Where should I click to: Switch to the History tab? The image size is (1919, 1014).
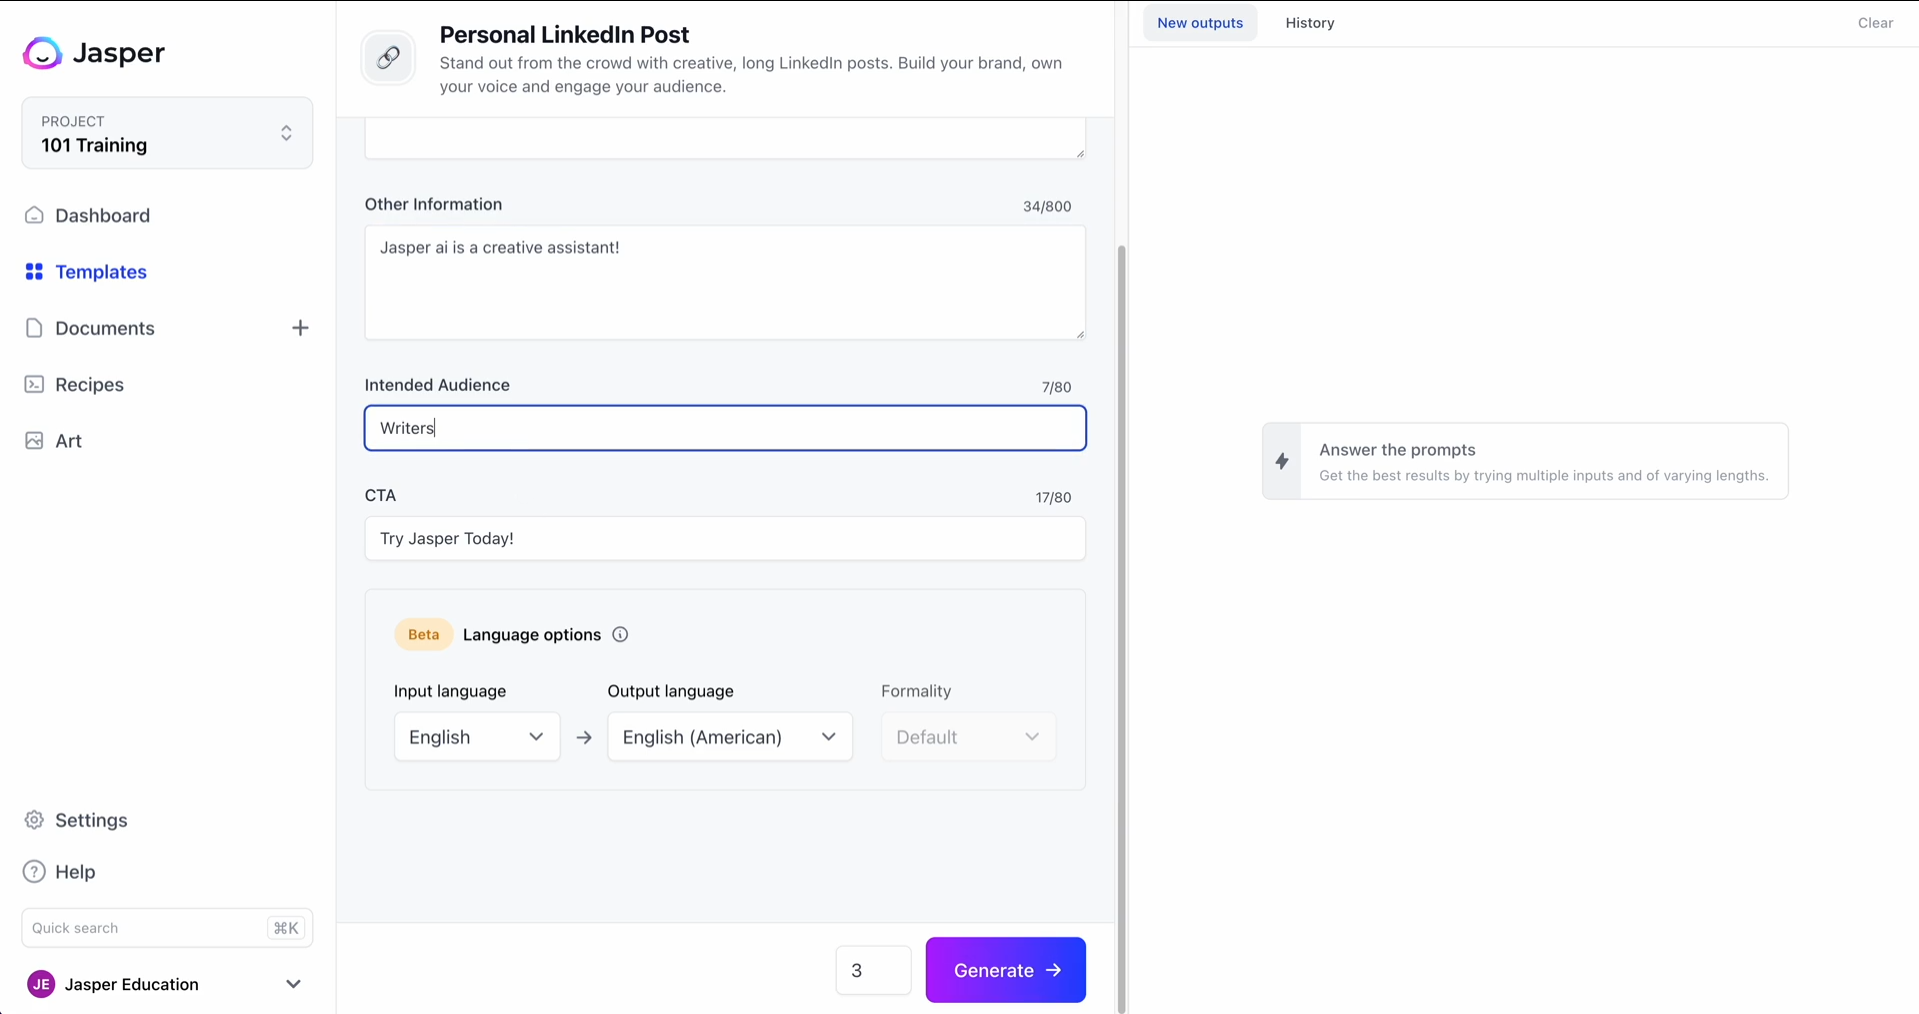pos(1310,23)
